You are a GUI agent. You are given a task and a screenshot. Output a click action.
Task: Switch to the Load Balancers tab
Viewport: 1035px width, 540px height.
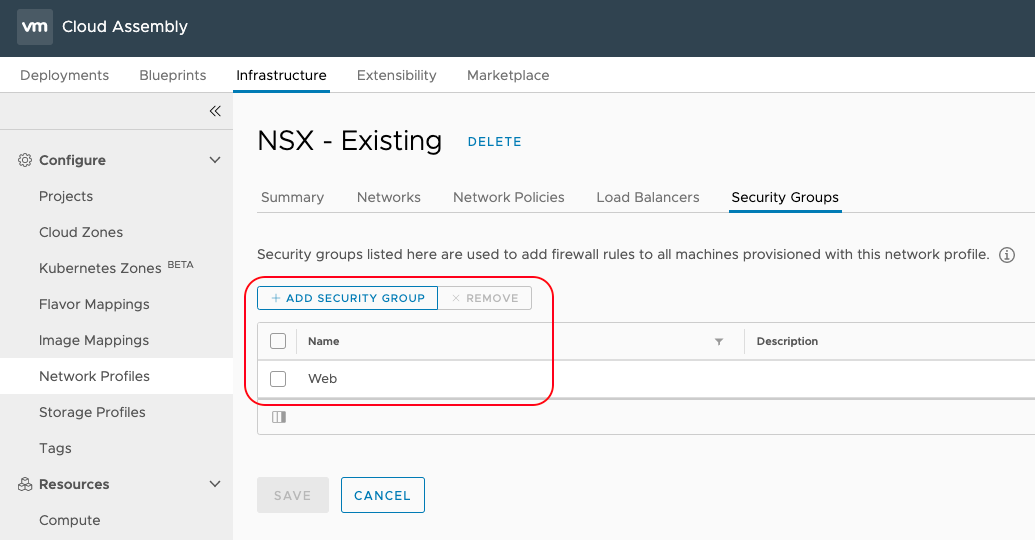(648, 197)
